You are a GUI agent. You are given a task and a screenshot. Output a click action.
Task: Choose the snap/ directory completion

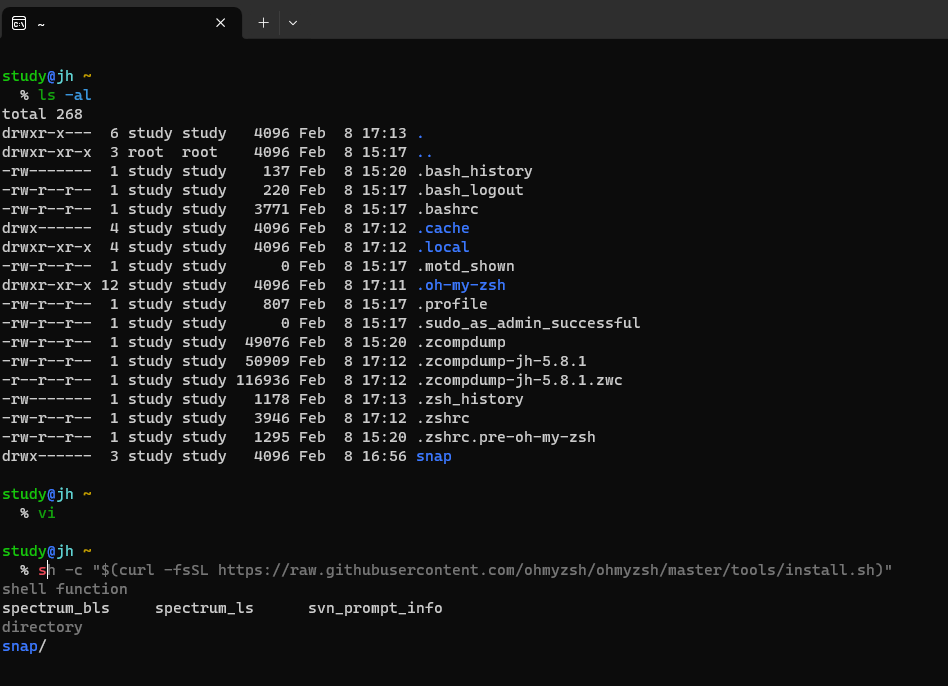24,646
